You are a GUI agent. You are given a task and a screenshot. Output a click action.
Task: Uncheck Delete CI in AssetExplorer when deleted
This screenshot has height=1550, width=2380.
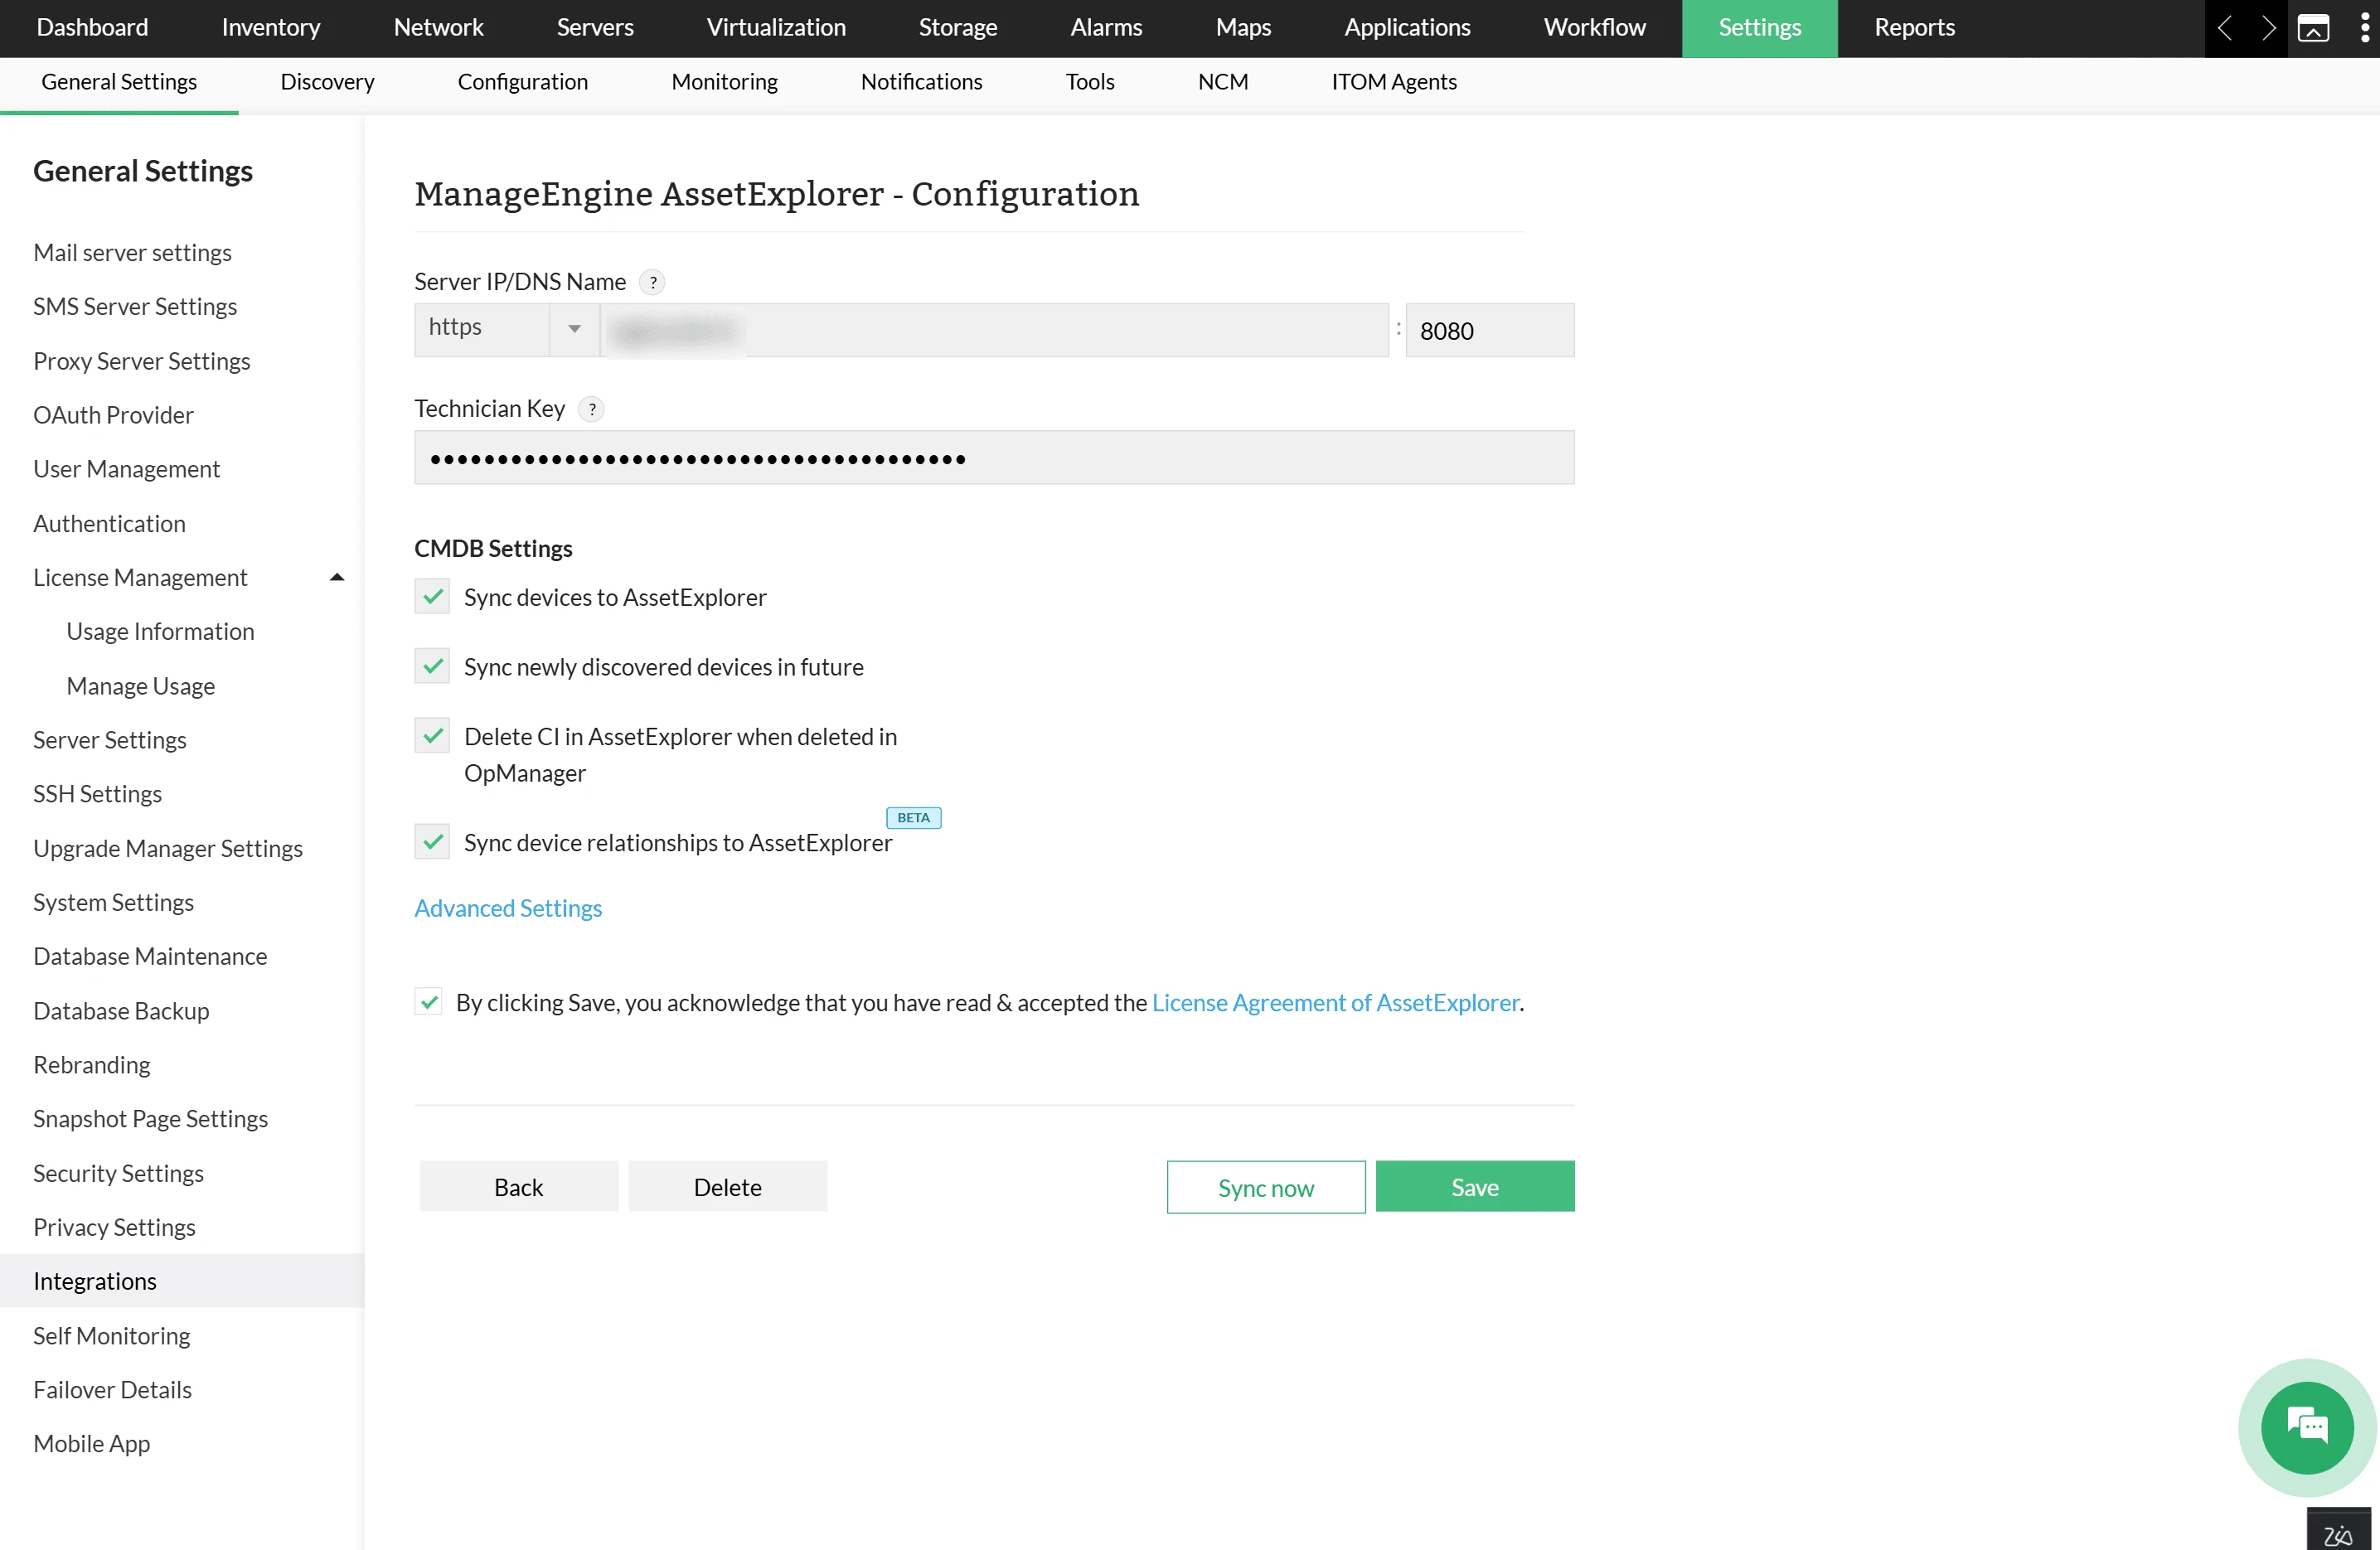click(432, 736)
